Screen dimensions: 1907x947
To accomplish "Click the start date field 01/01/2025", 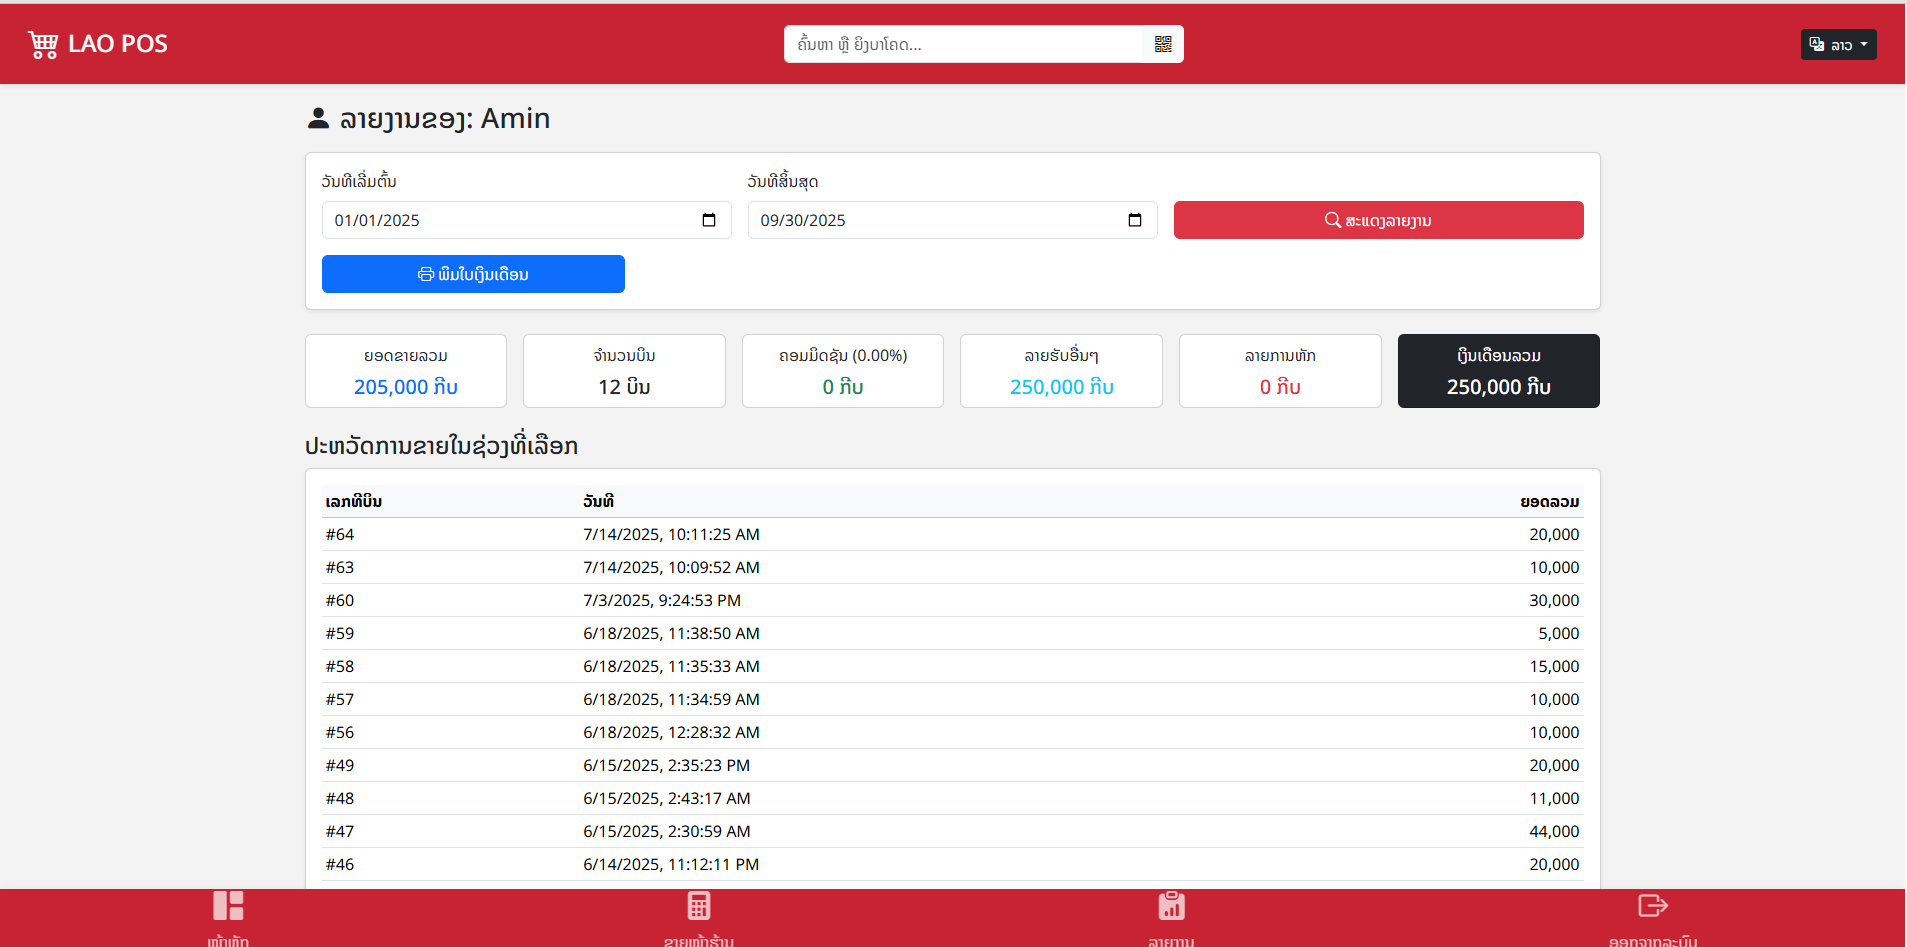I will coord(510,220).
